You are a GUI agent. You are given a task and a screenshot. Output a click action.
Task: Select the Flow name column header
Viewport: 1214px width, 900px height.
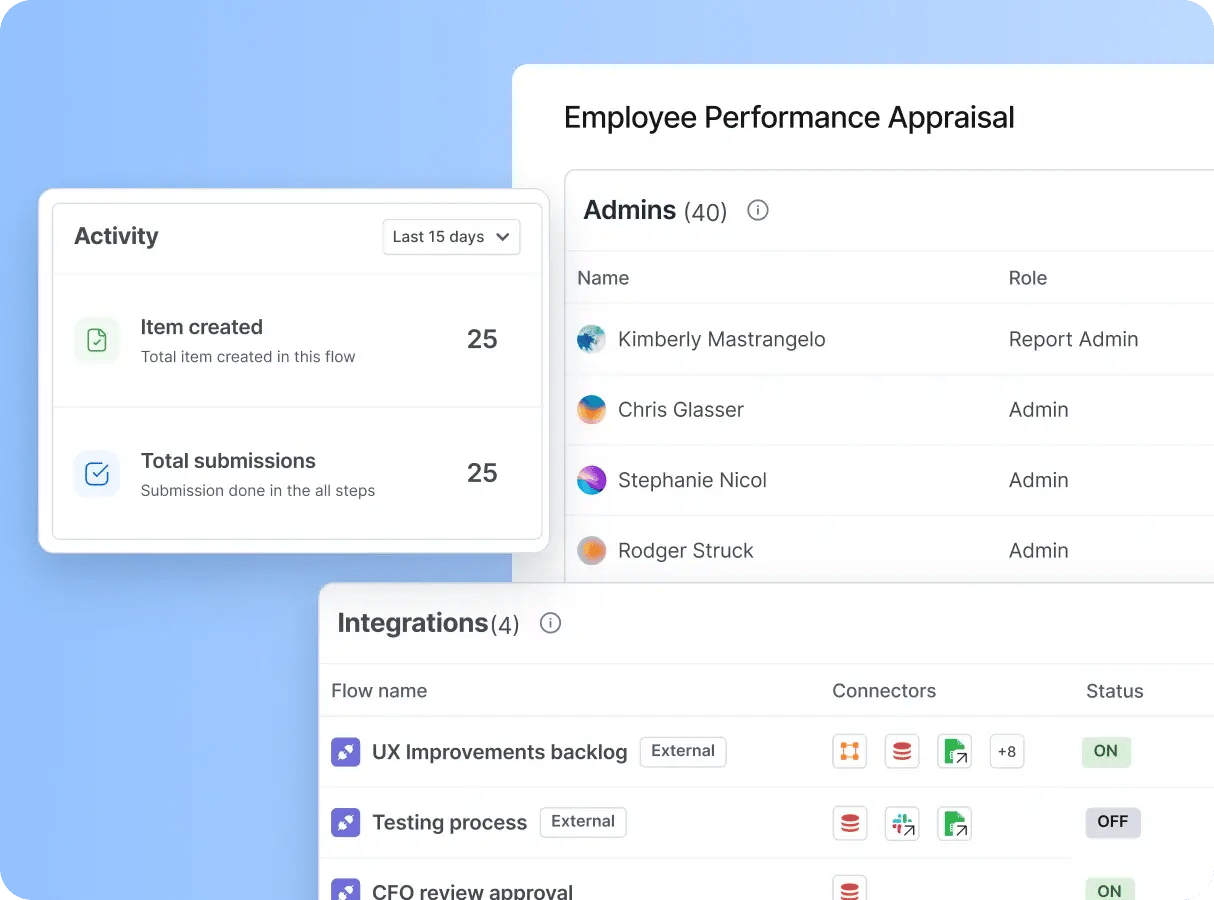tap(379, 691)
